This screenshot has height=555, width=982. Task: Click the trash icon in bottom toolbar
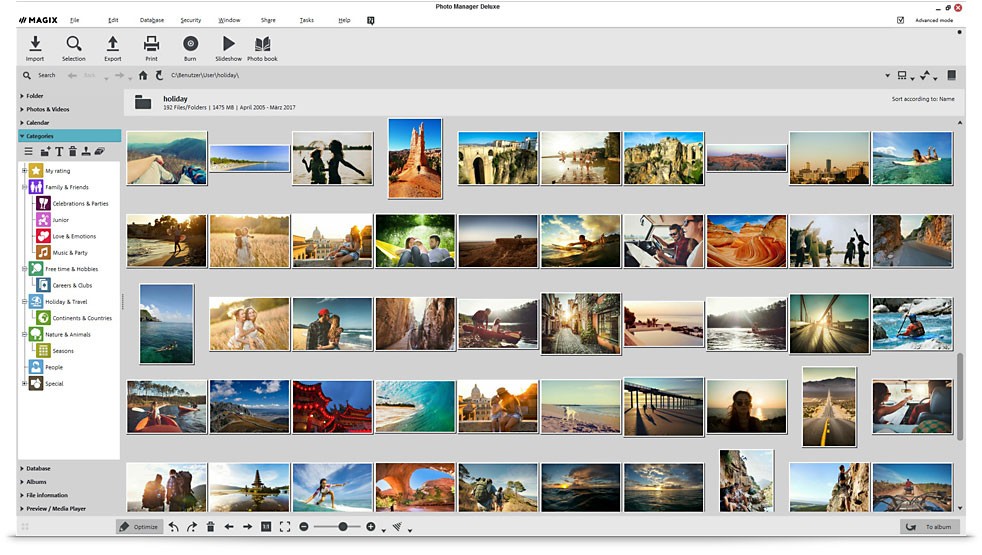[210, 526]
